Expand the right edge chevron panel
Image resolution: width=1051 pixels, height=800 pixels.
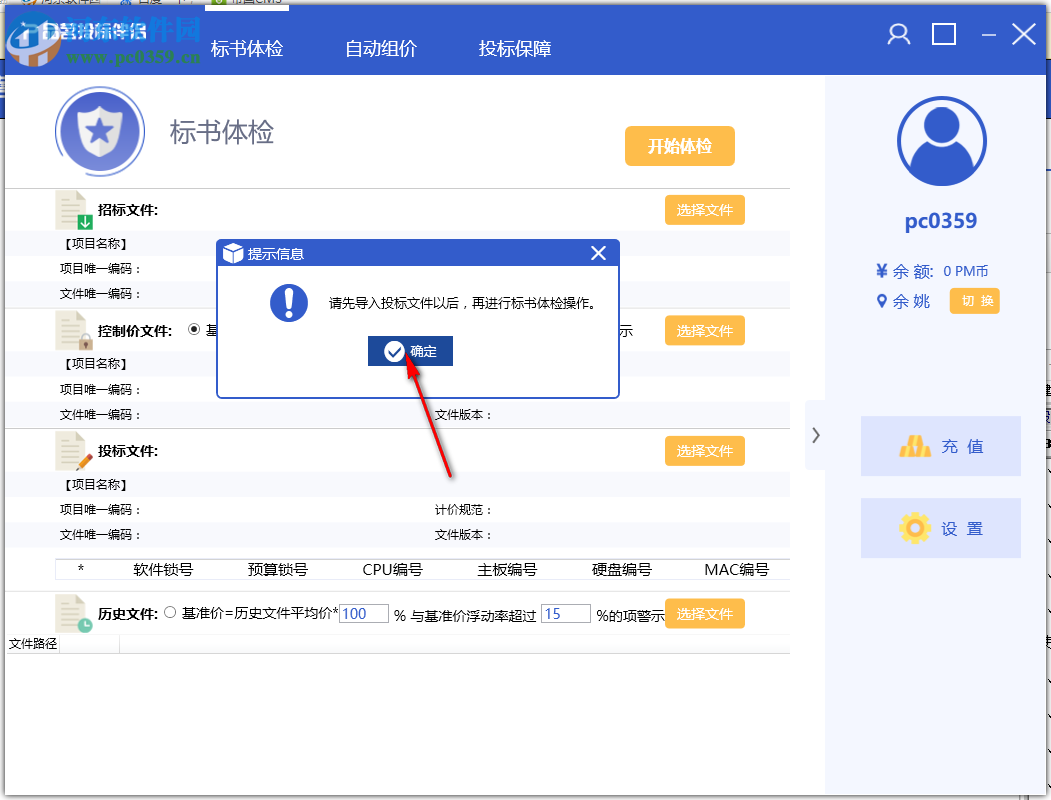coord(815,435)
